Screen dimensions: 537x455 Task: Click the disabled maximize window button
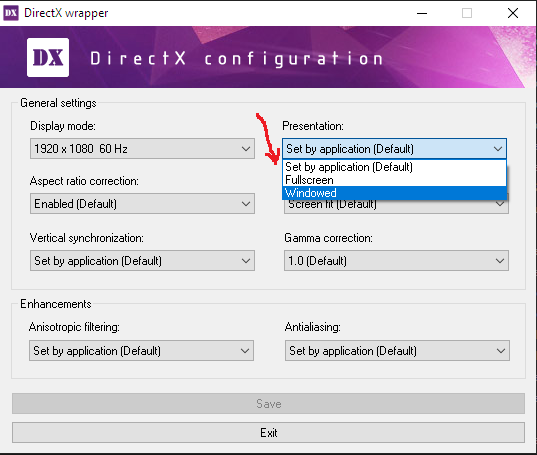tap(467, 13)
